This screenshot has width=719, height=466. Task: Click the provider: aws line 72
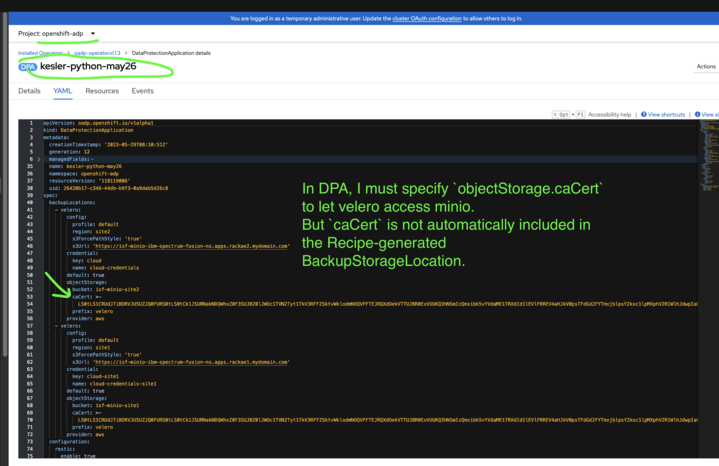(x=85, y=434)
